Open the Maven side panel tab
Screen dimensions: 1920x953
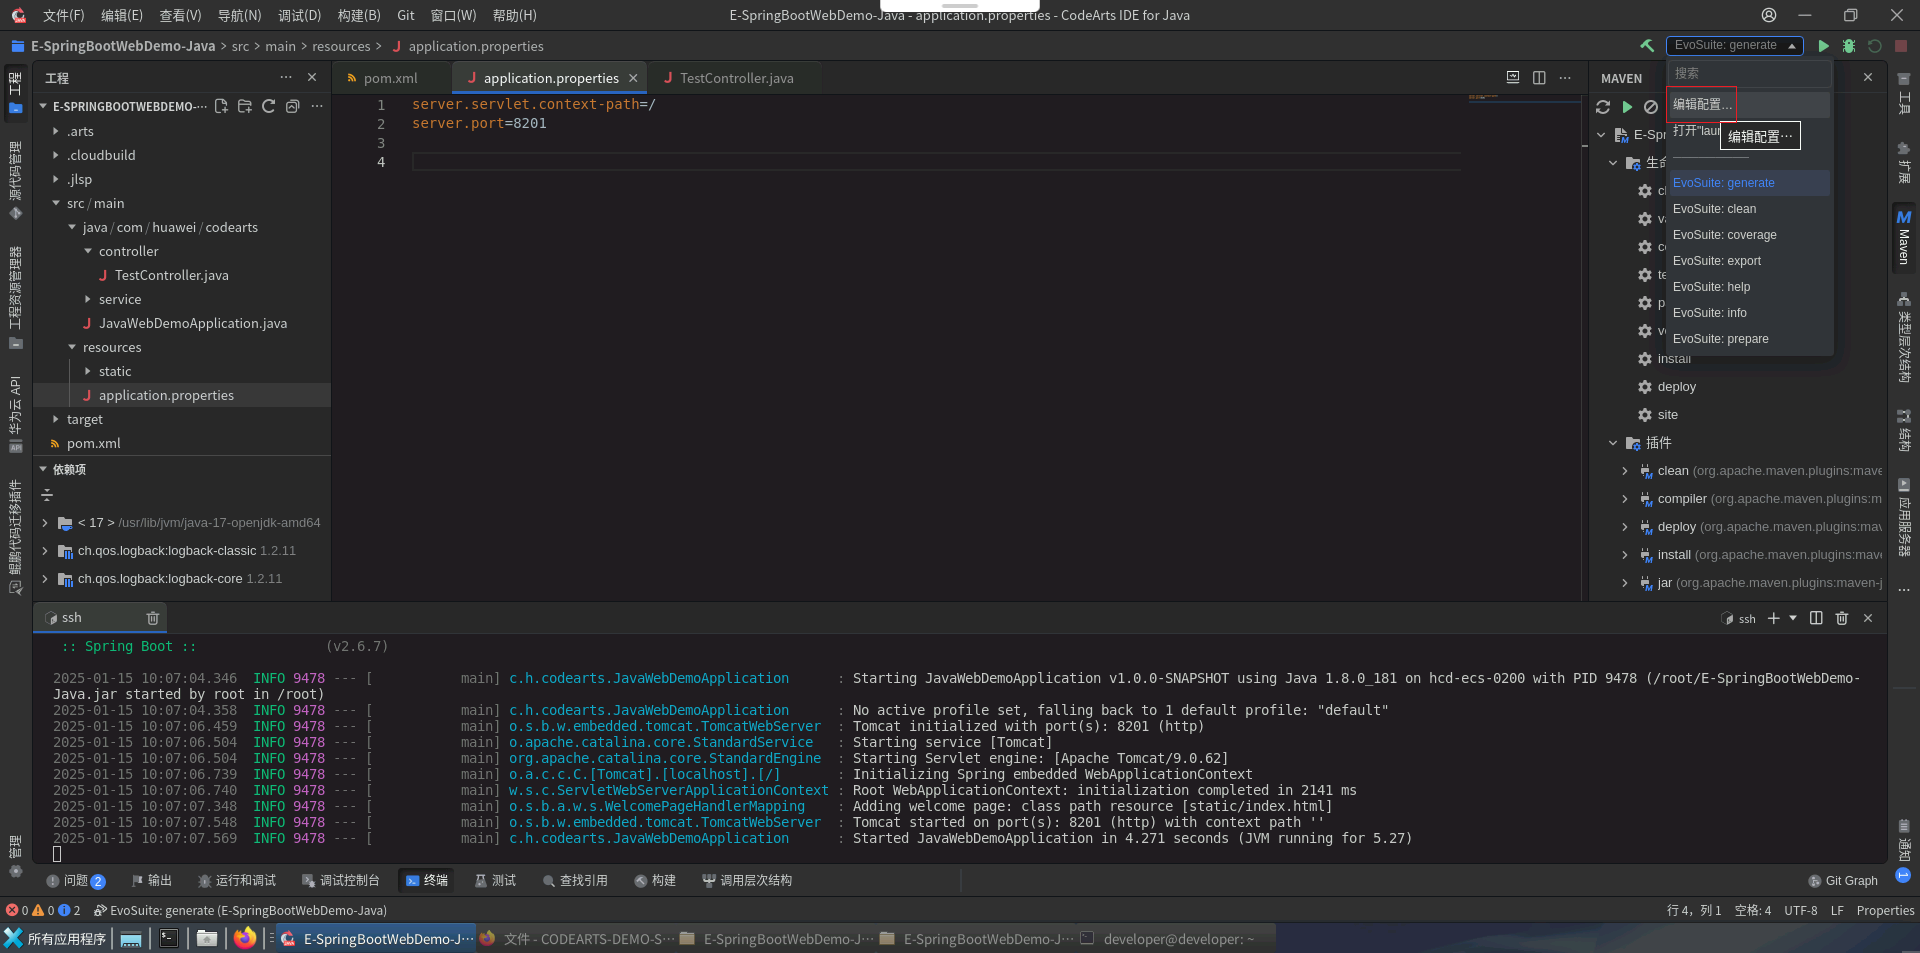coord(1903,236)
